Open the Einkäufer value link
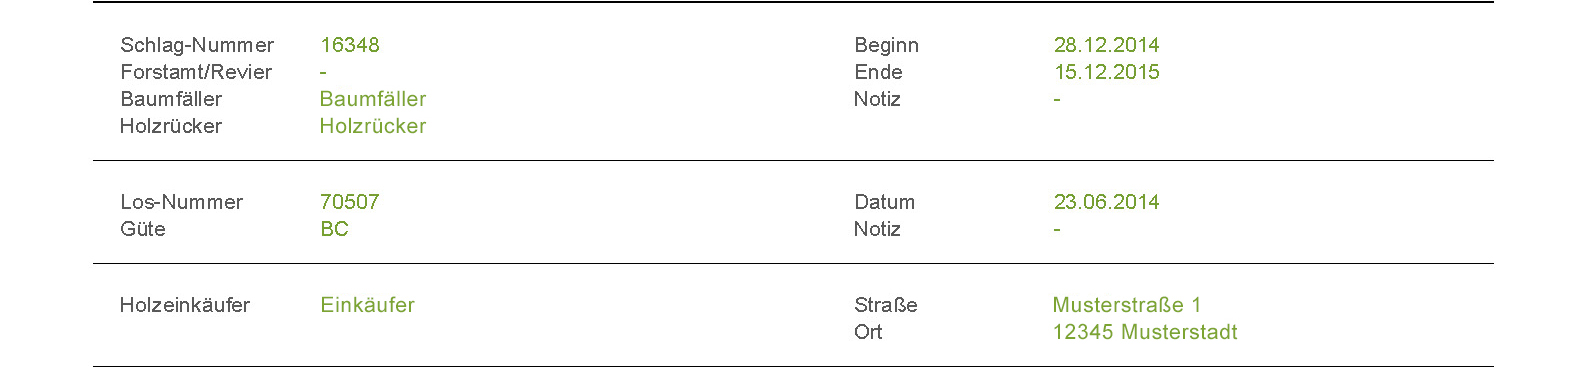The height and width of the screenshot is (367, 1587). 367,305
